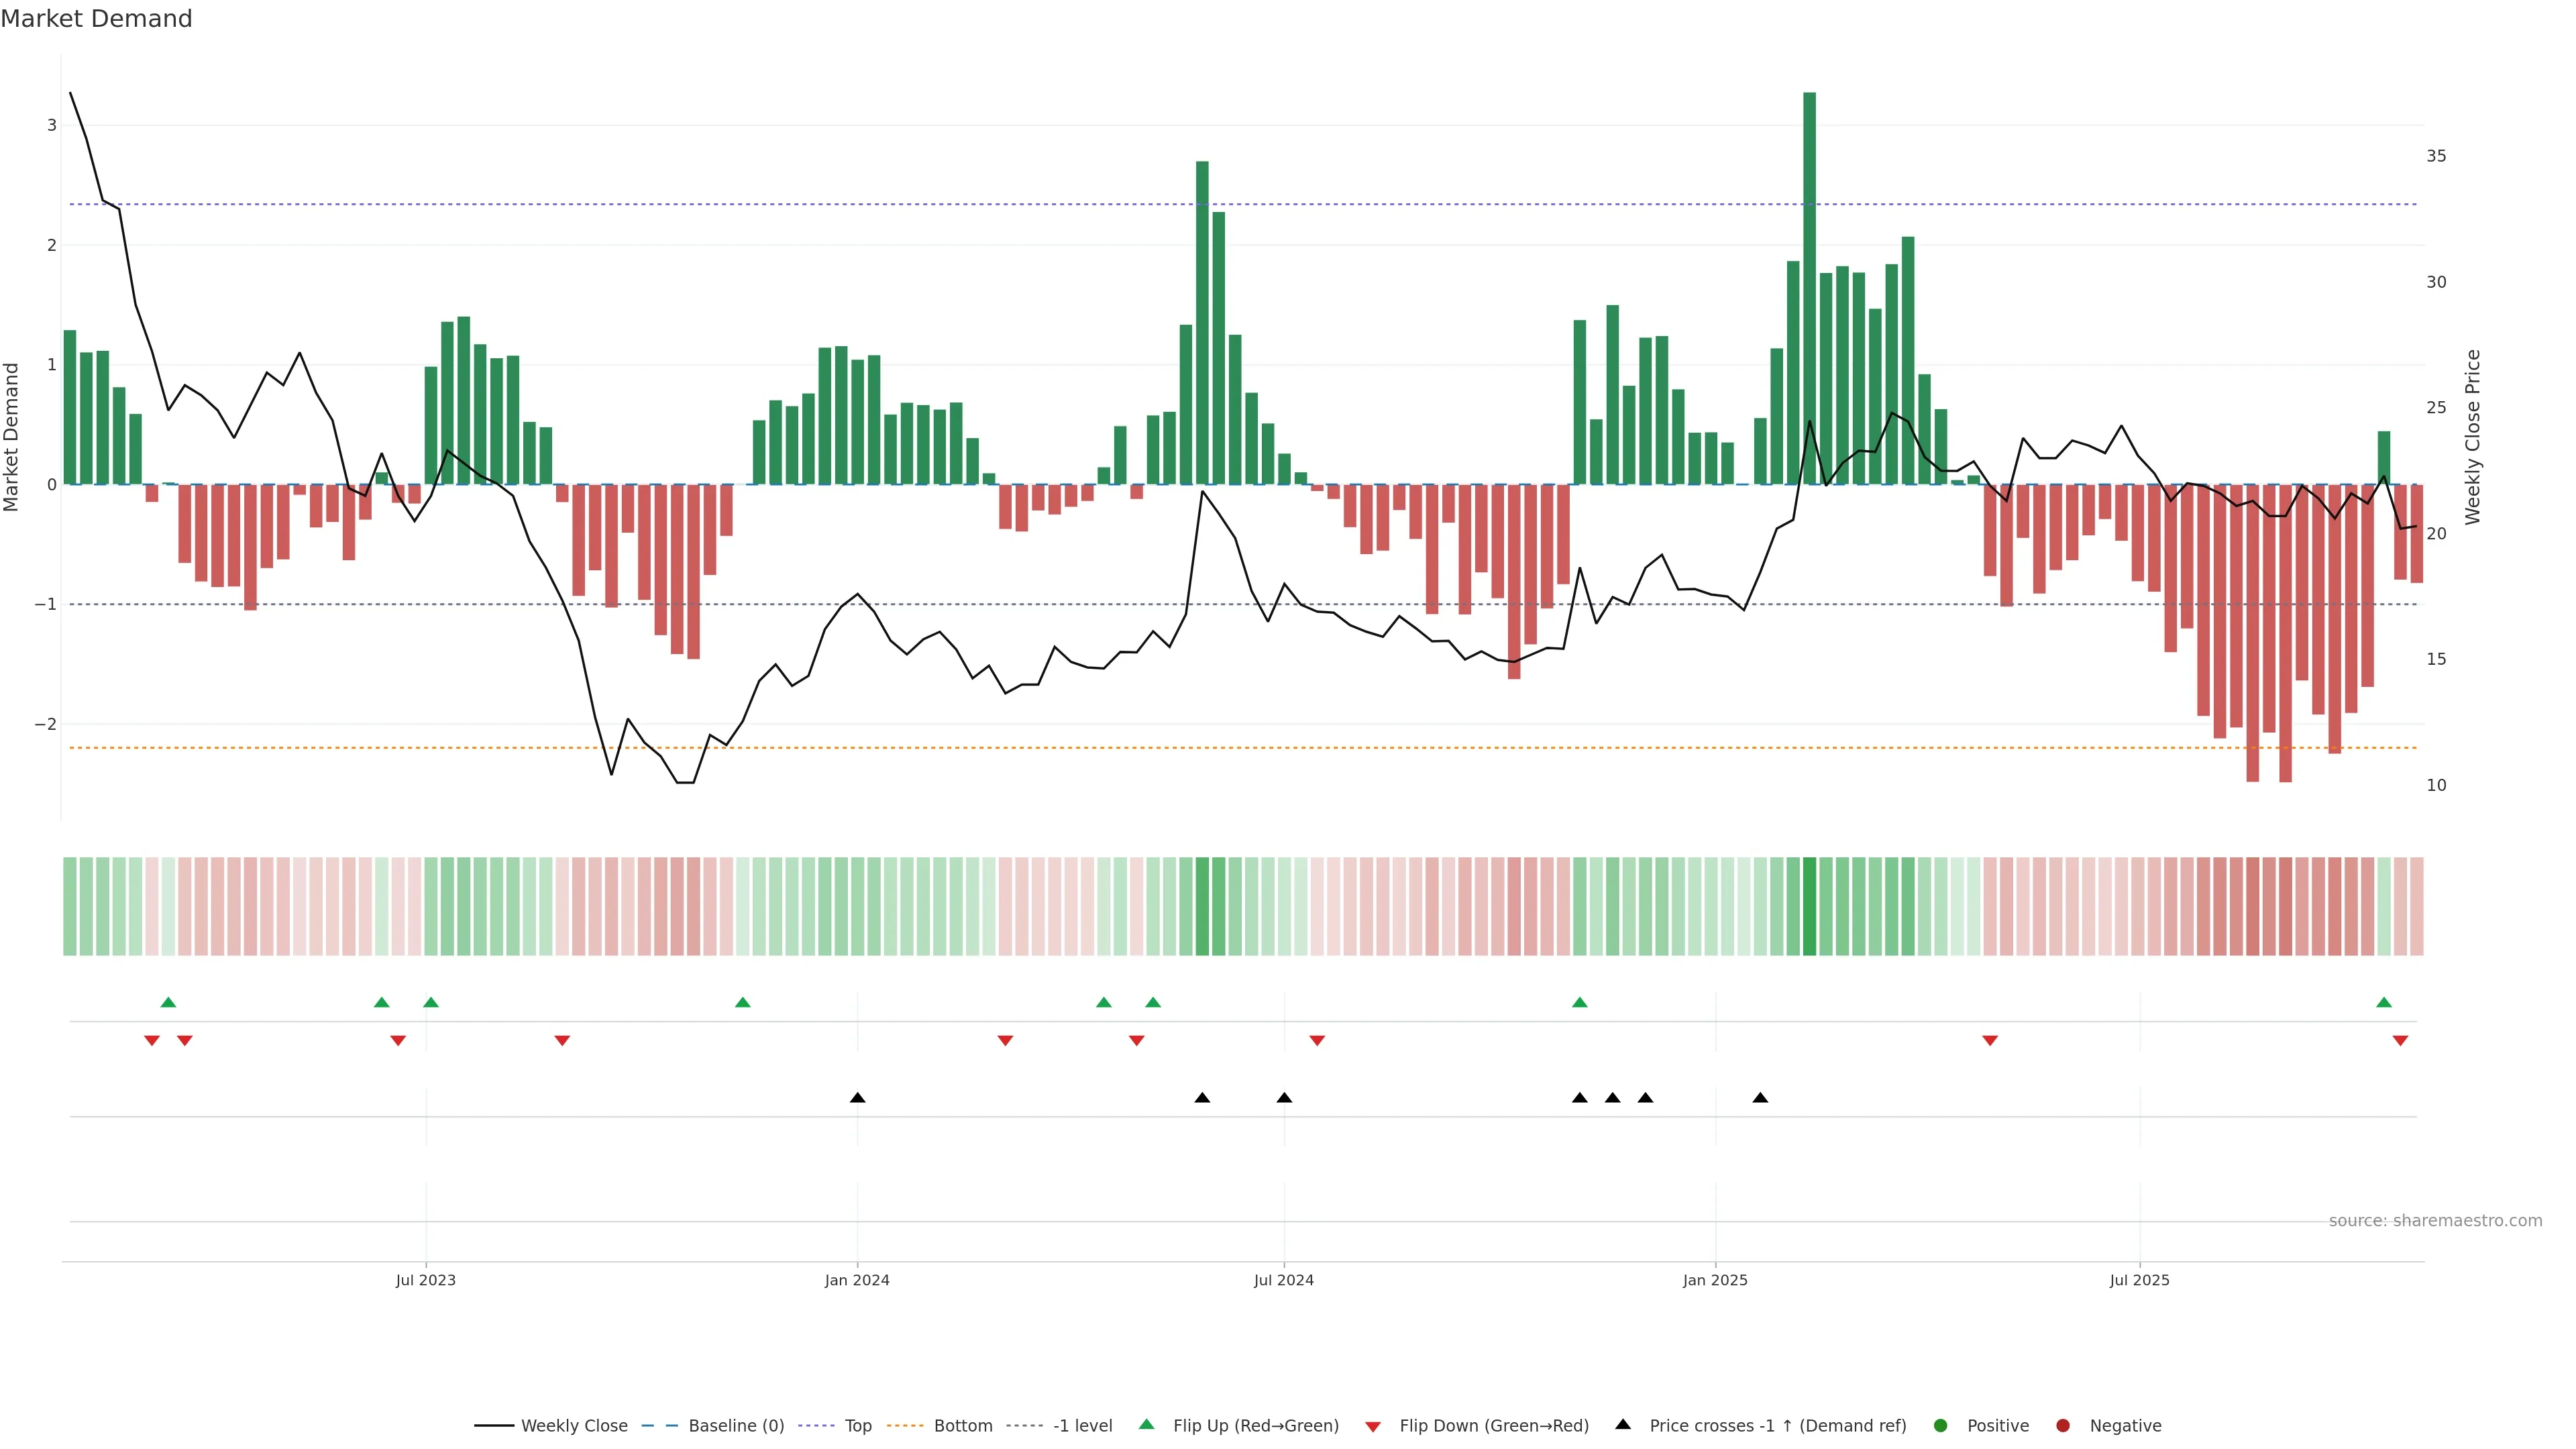This screenshot has width=2576, height=1449.
Task: Click black price-cross marker at Jan 2024
Action: pyautogui.click(x=857, y=1098)
